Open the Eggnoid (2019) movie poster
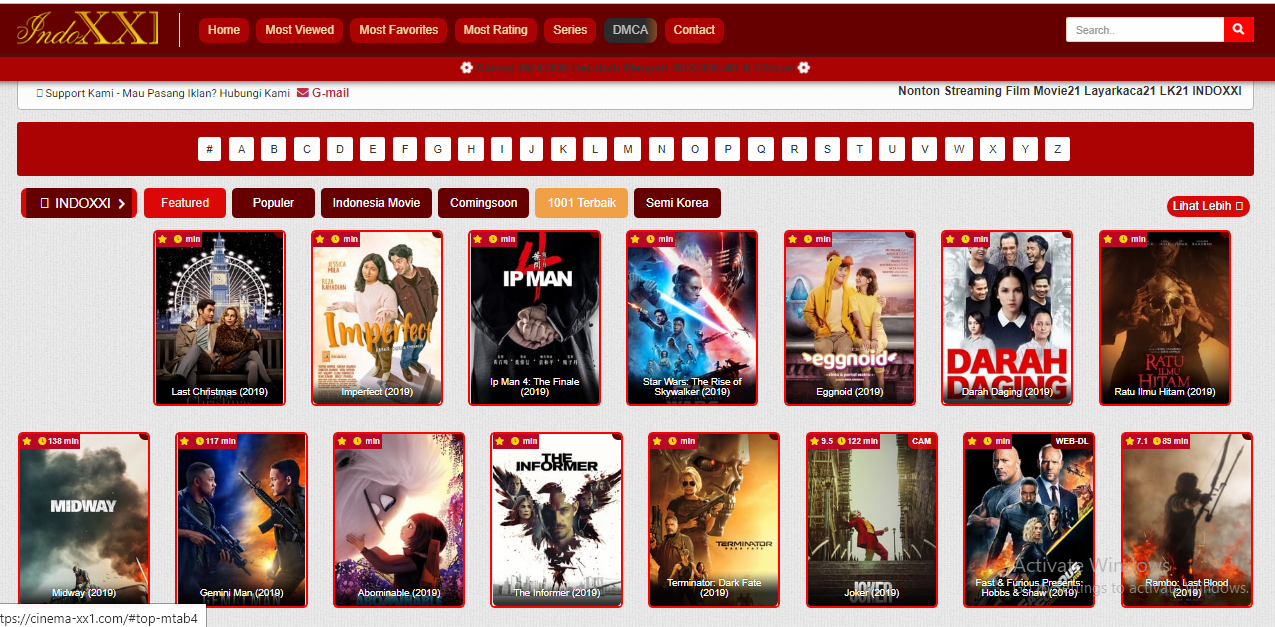The image size is (1275, 627). [x=850, y=318]
